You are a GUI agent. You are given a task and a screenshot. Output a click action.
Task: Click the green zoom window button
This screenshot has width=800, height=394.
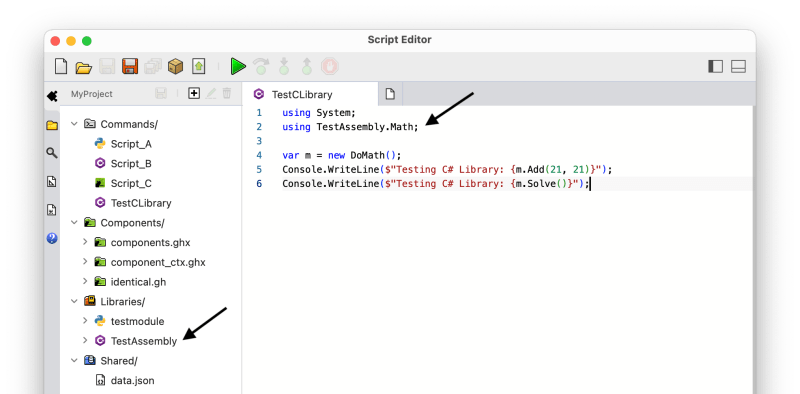[87, 41]
